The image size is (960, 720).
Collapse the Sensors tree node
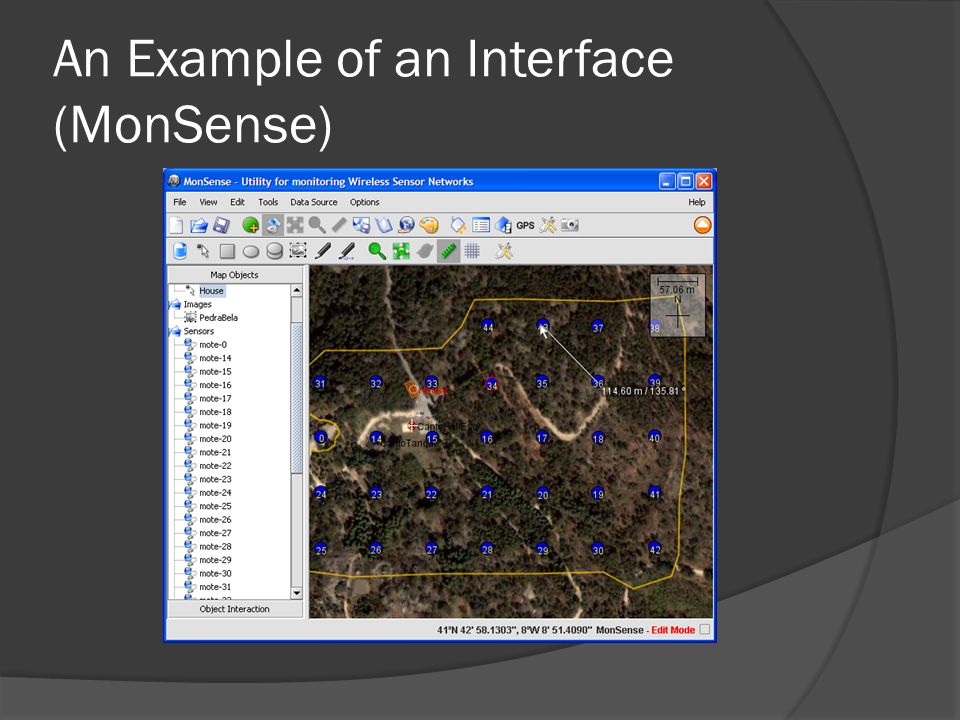tap(174, 331)
